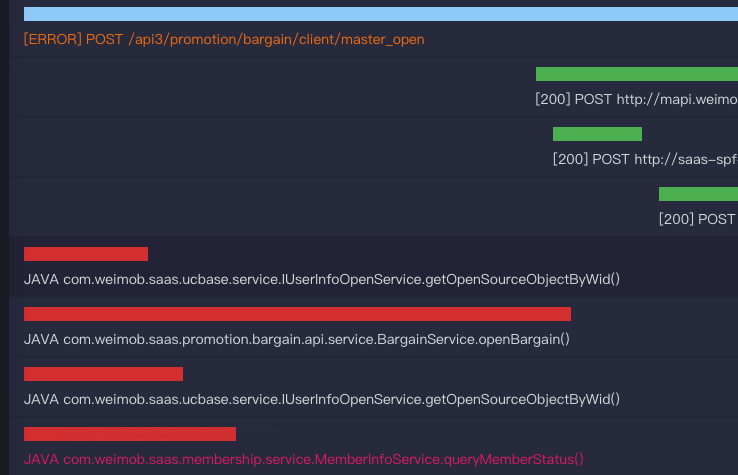Select the blue root span duration bar
The width and height of the screenshot is (738, 475).
click(x=381, y=14)
